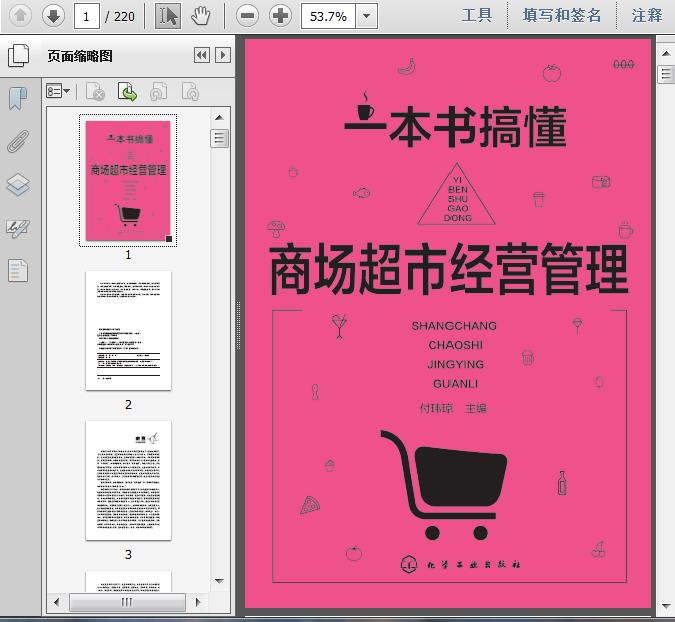
Task: Click the document vertical scroll handle
Action: (666, 74)
